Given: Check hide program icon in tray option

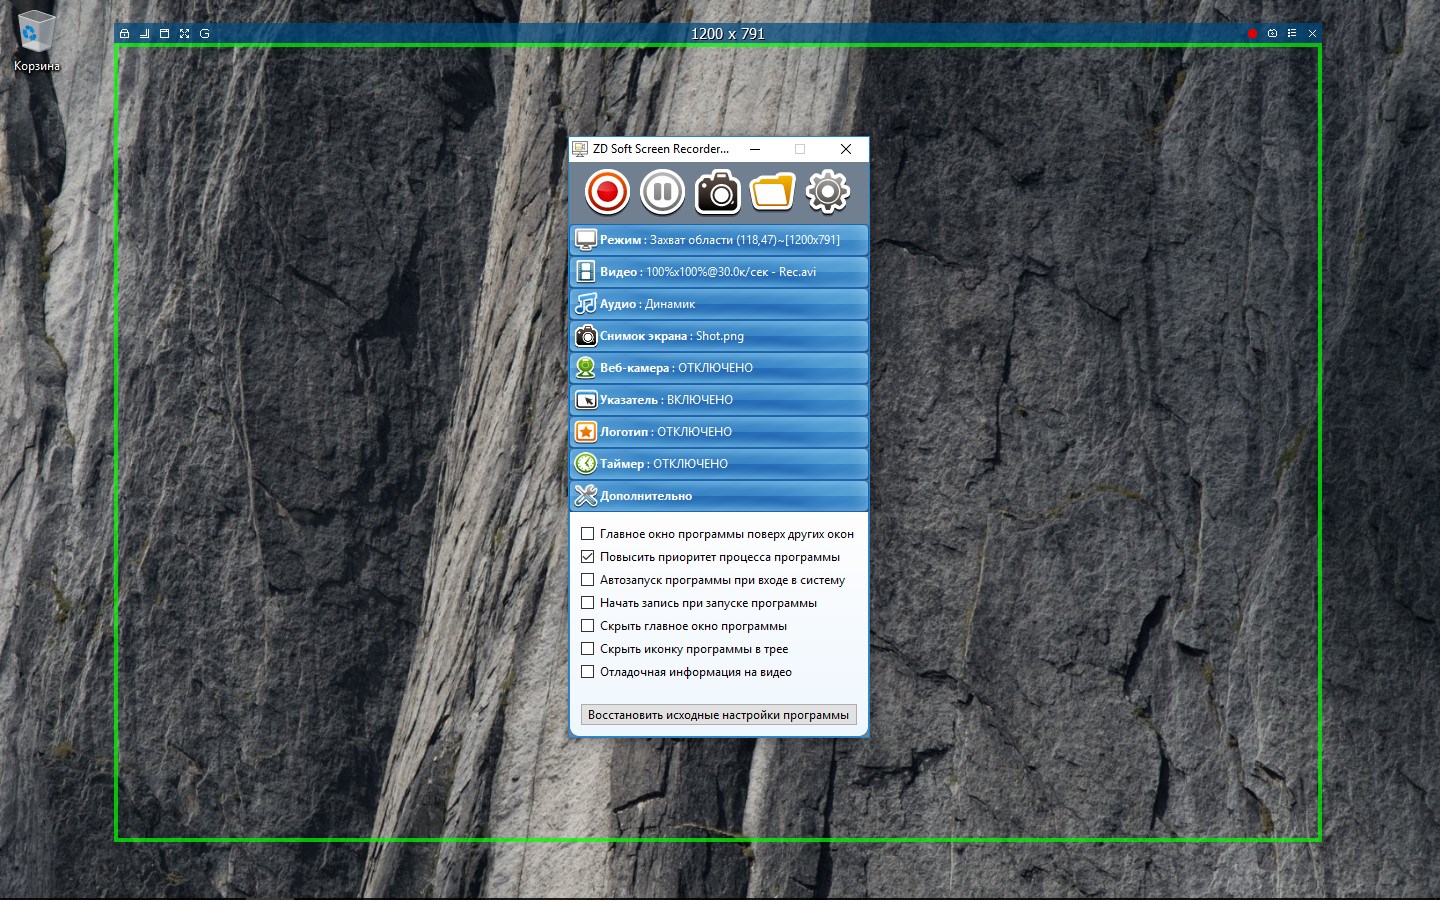Looking at the screenshot, I should 588,649.
